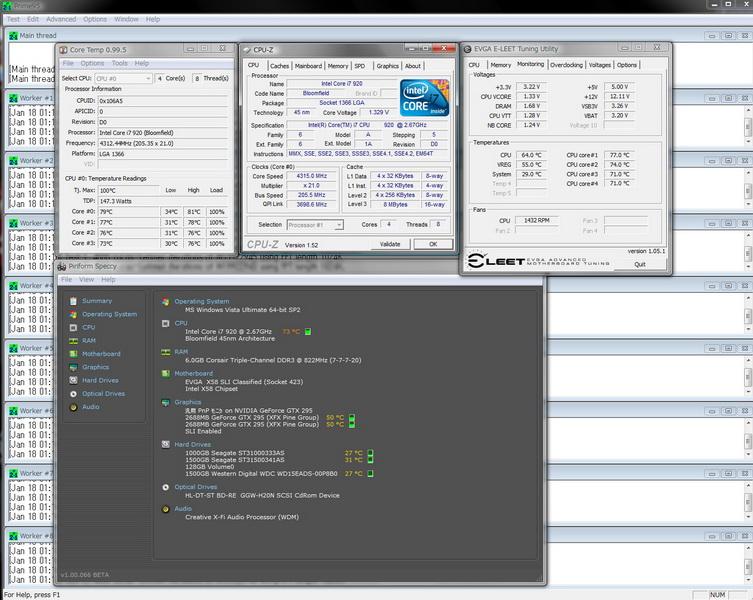Switch to the SPD tab in CPU-Z
753x600 pixels.
pos(360,66)
